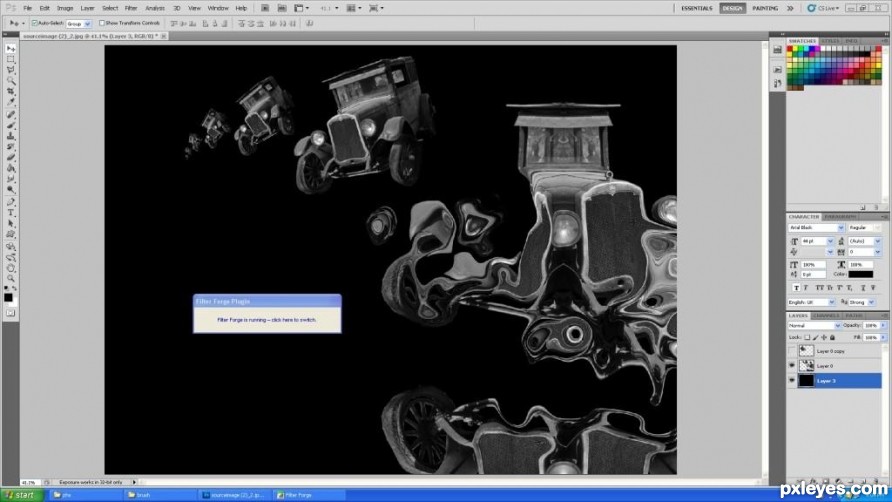Screen dimensions: 892x502
Task: Click the foreground color swatch in toolbox
Action: coord(8,298)
